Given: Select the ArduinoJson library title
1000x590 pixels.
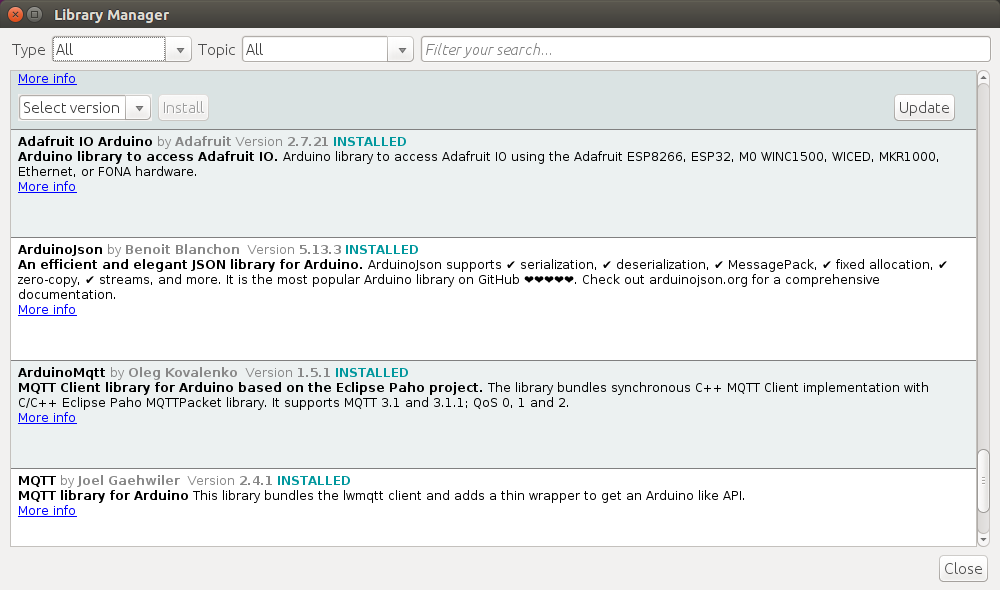Looking at the screenshot, I should 60,249.
